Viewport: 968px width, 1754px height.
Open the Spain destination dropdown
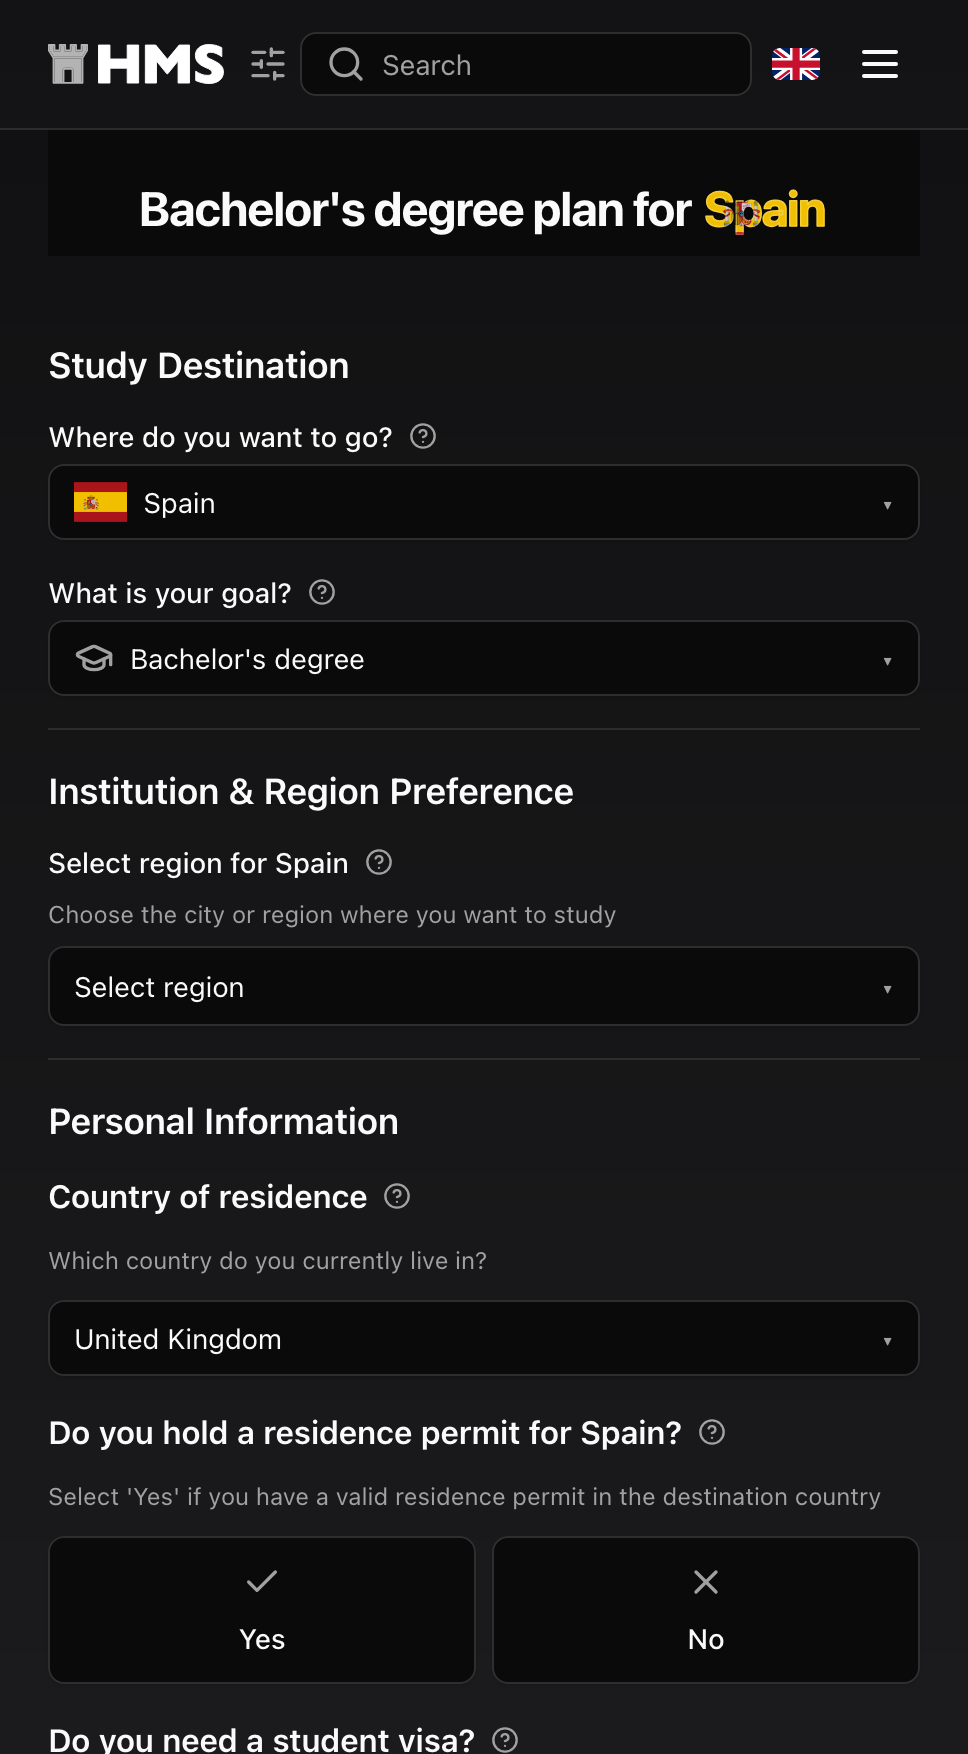(x=484, y=502)
